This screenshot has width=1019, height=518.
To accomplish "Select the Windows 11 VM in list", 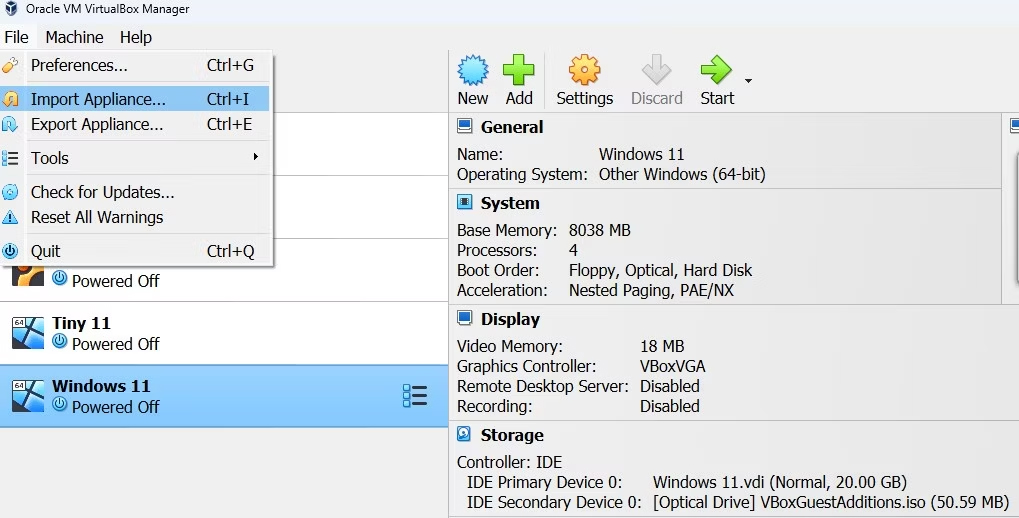I will [200, 396].
